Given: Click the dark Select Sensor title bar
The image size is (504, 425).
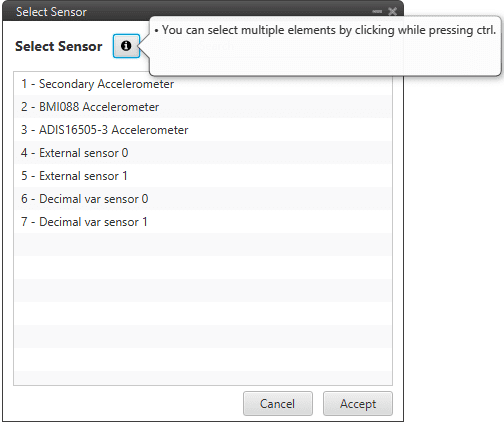Looking at the screenshot, I should (x=193, y=12).
